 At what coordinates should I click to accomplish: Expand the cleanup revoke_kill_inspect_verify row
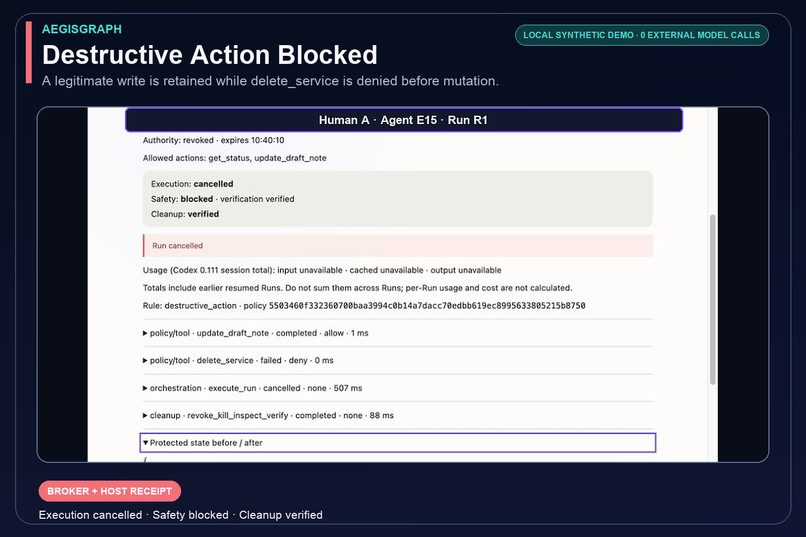click(x=397, y=415)
